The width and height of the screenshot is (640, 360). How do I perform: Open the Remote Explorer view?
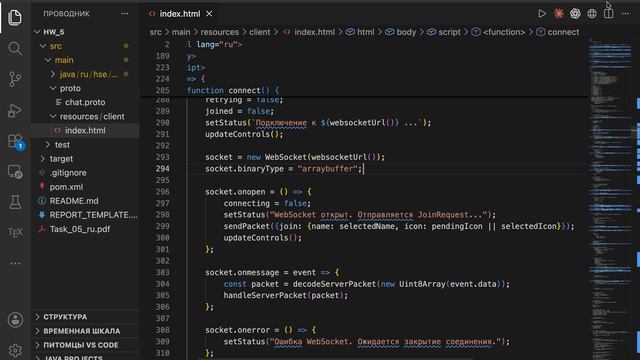point(15,172)
